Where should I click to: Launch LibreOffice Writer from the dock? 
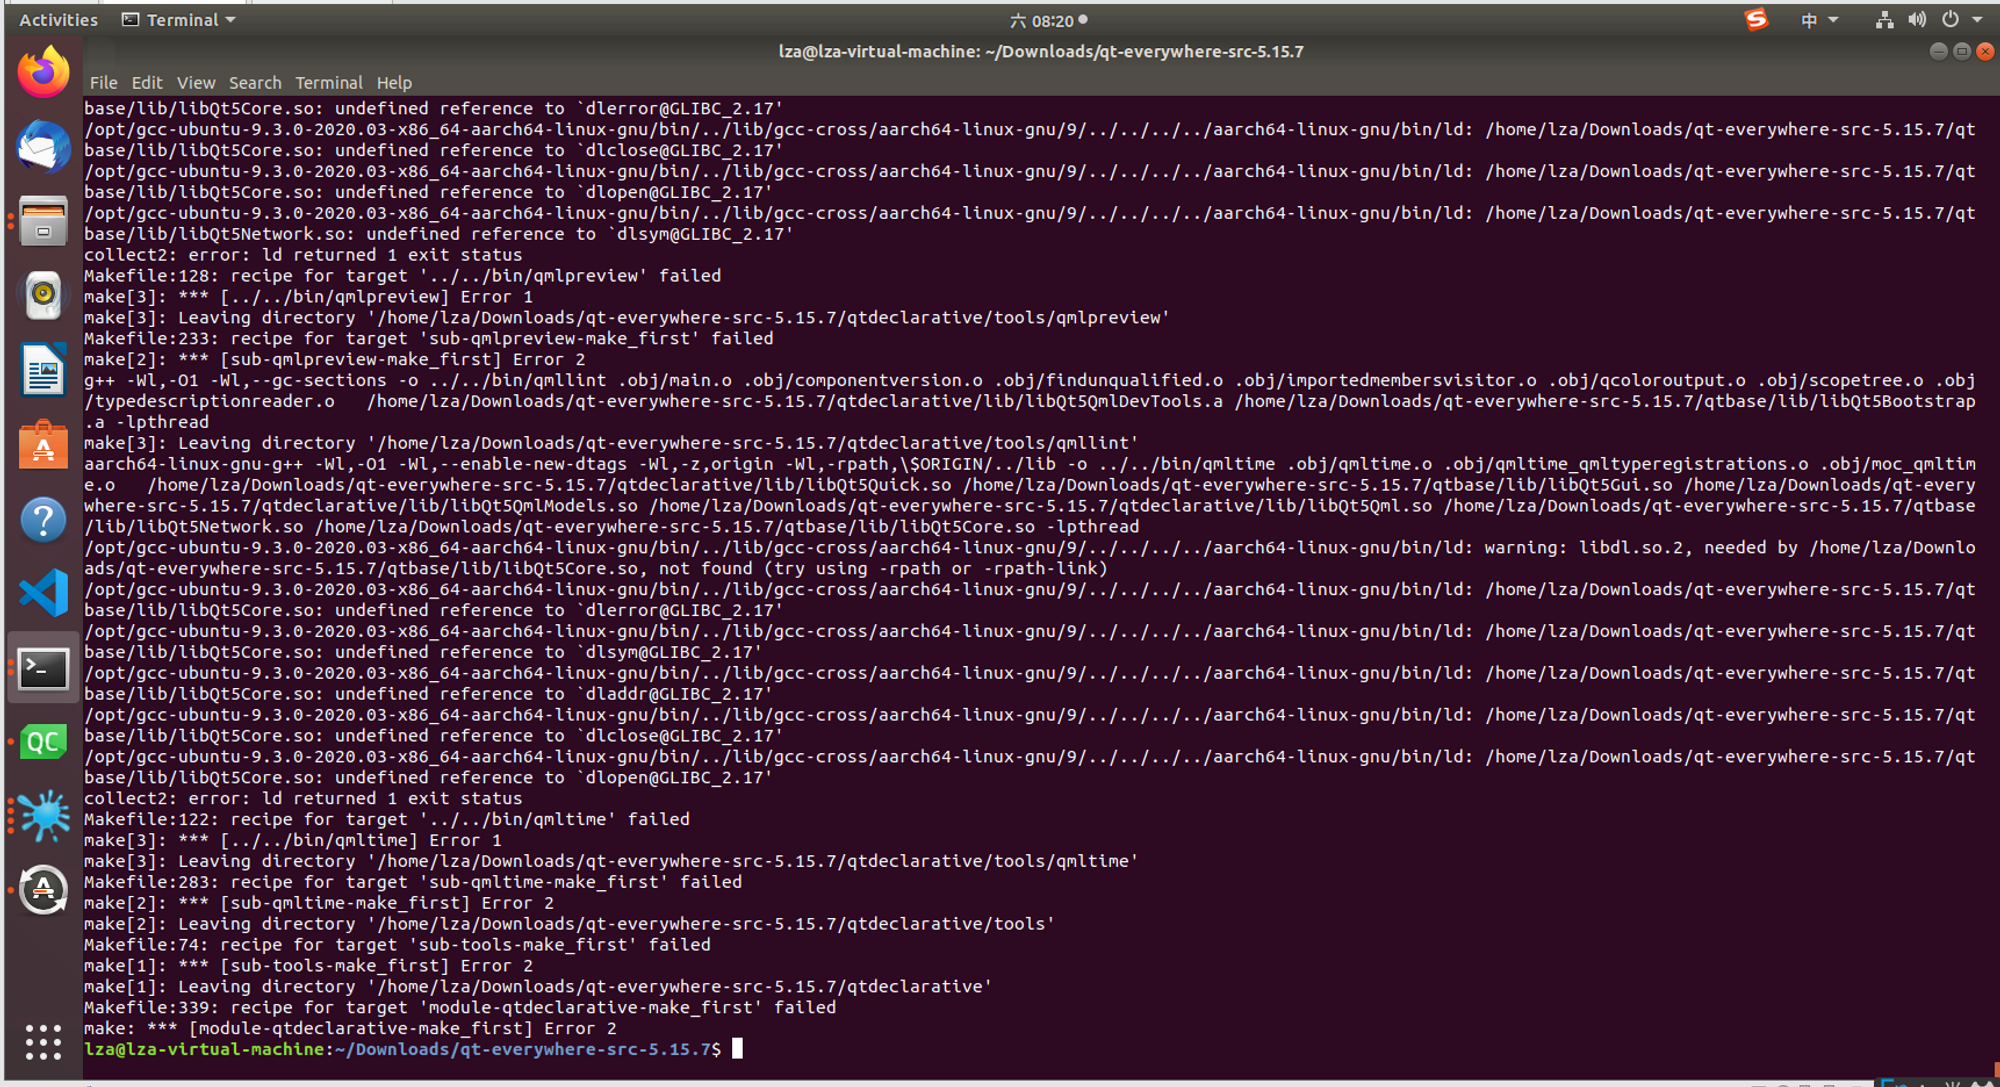[43, 370]
